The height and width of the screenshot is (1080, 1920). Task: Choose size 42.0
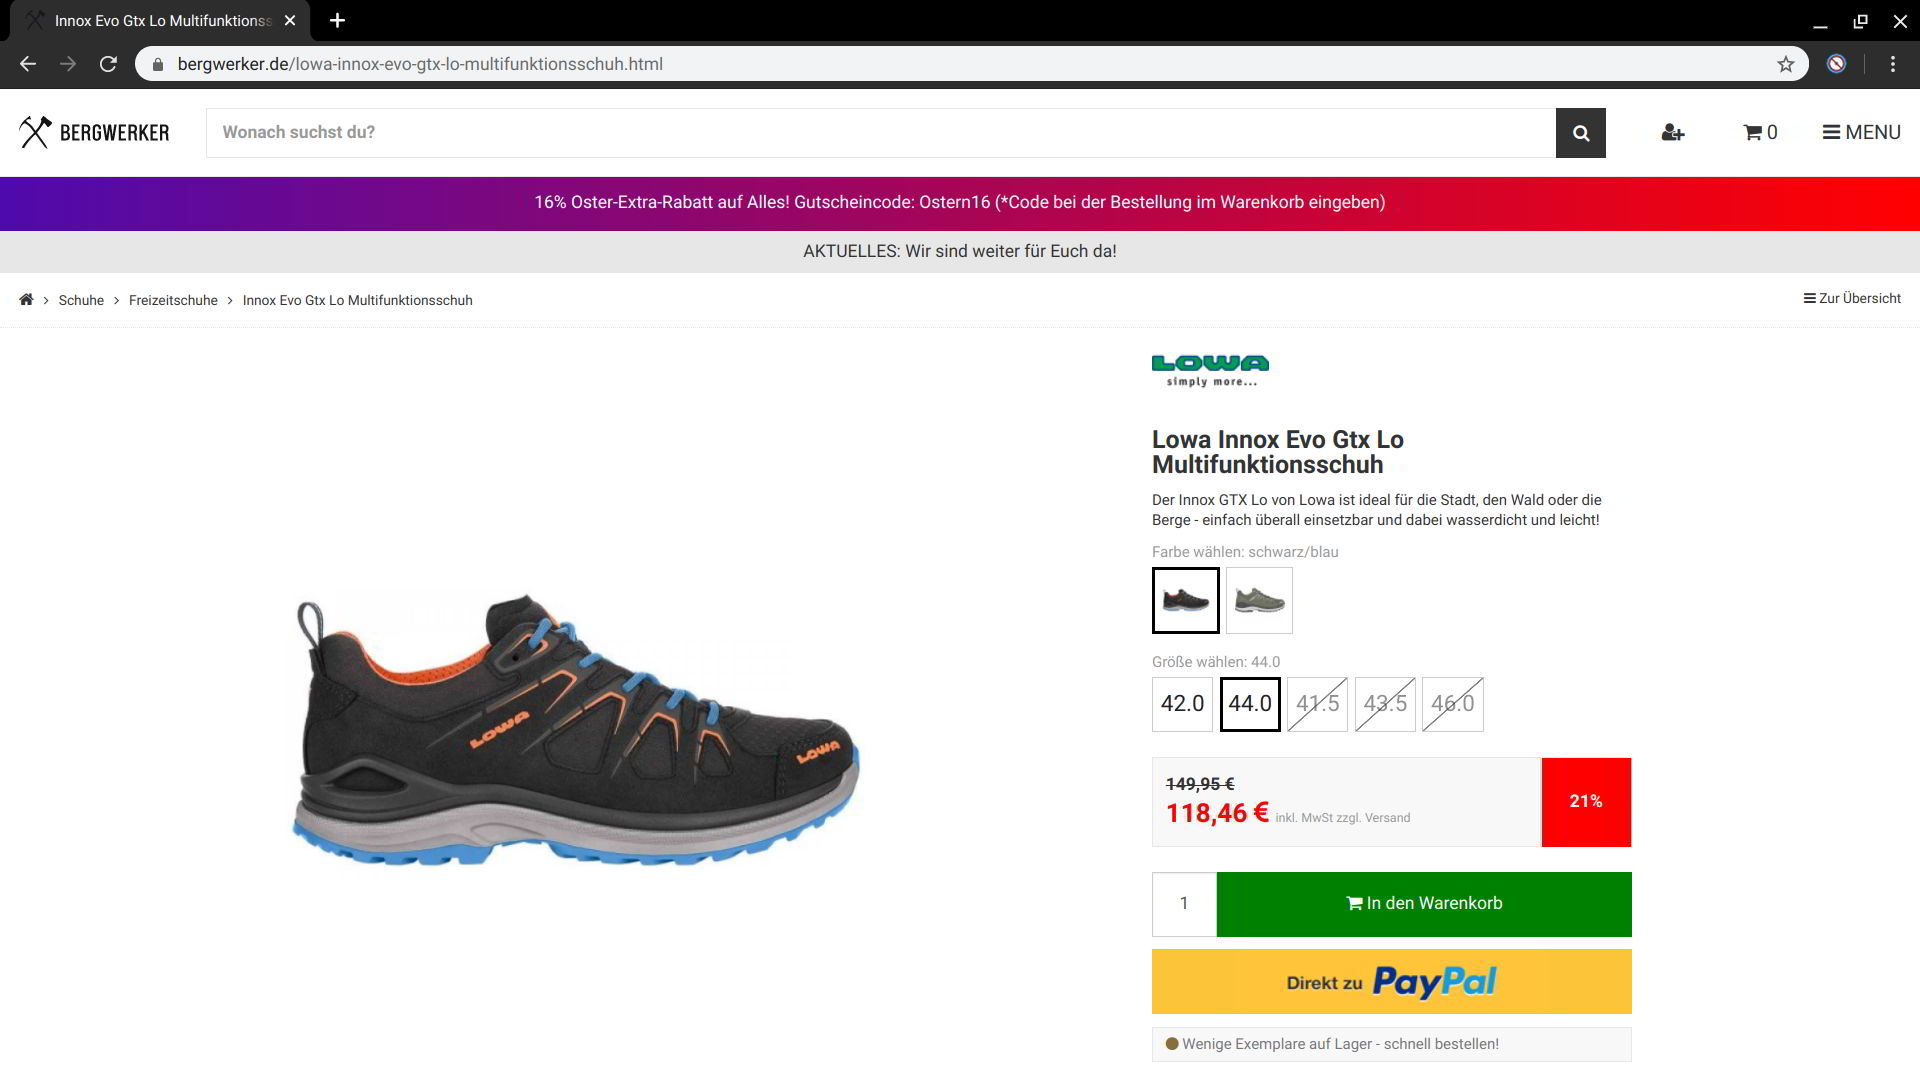1182,704
